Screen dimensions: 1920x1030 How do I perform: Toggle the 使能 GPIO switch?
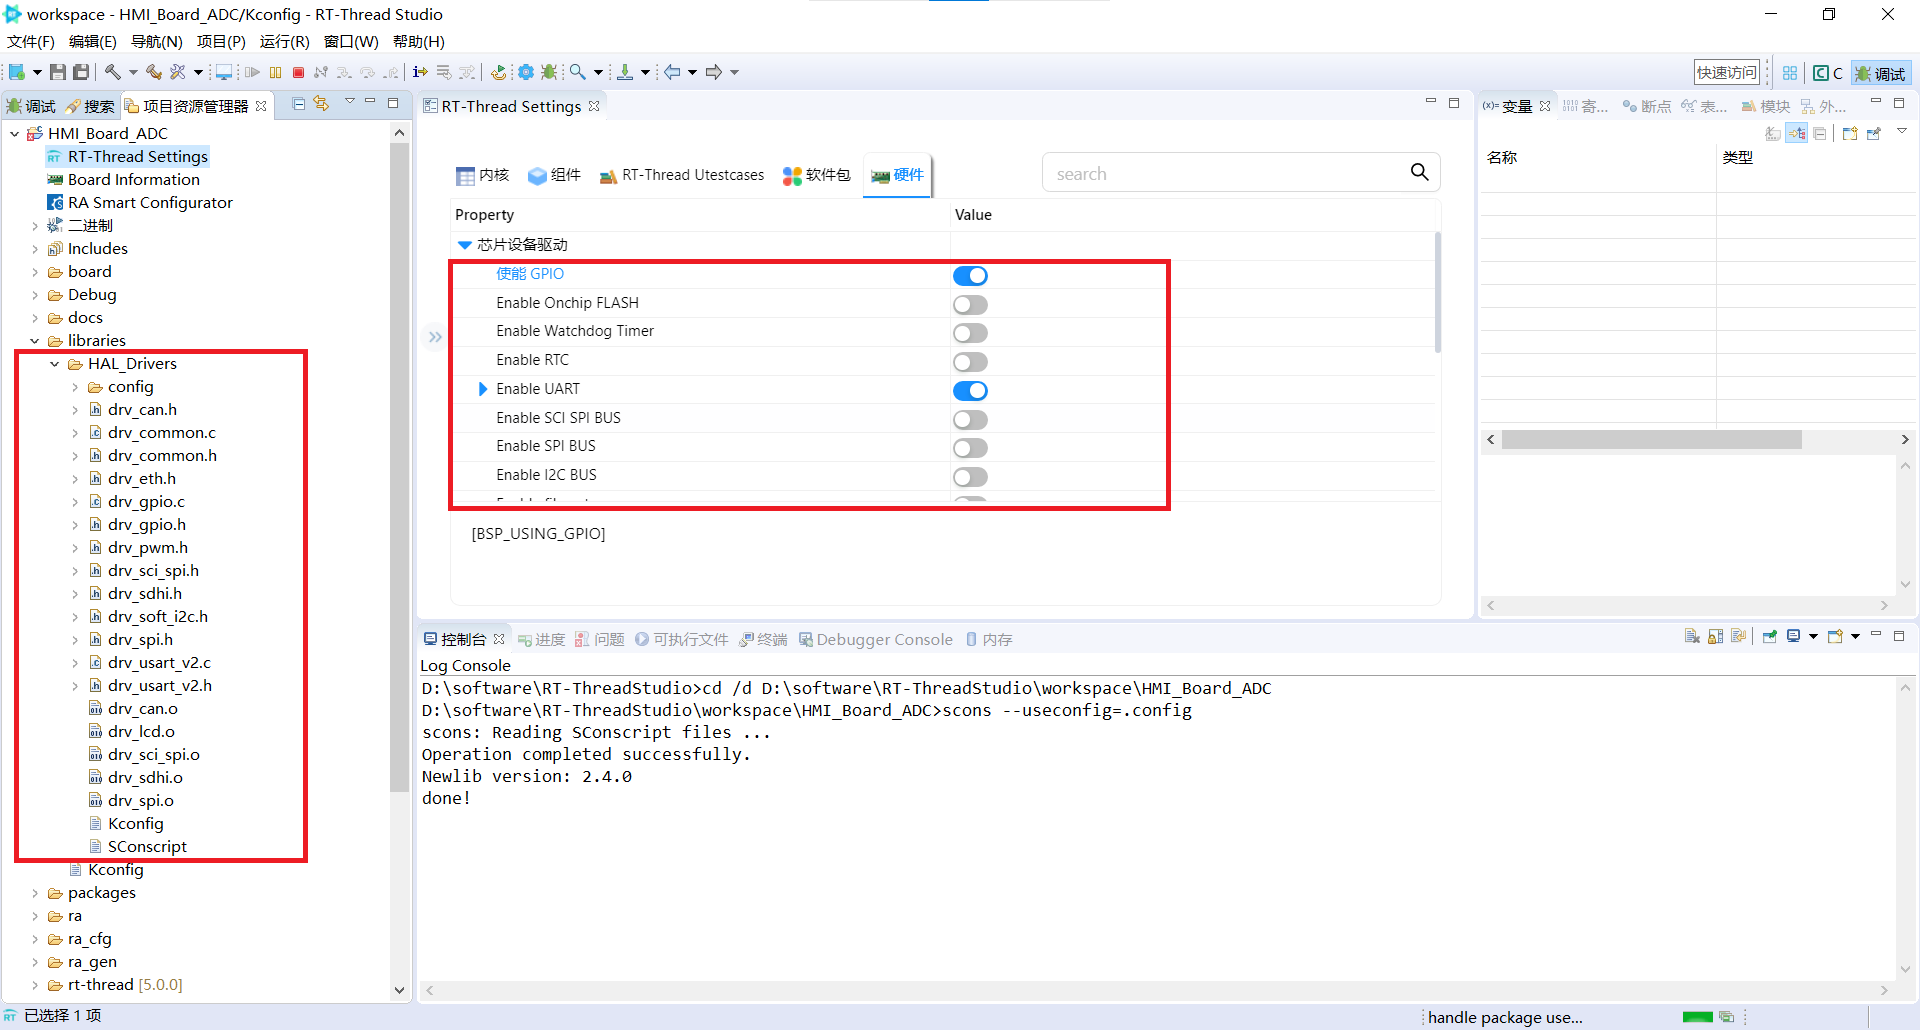(x=970, y=276)
